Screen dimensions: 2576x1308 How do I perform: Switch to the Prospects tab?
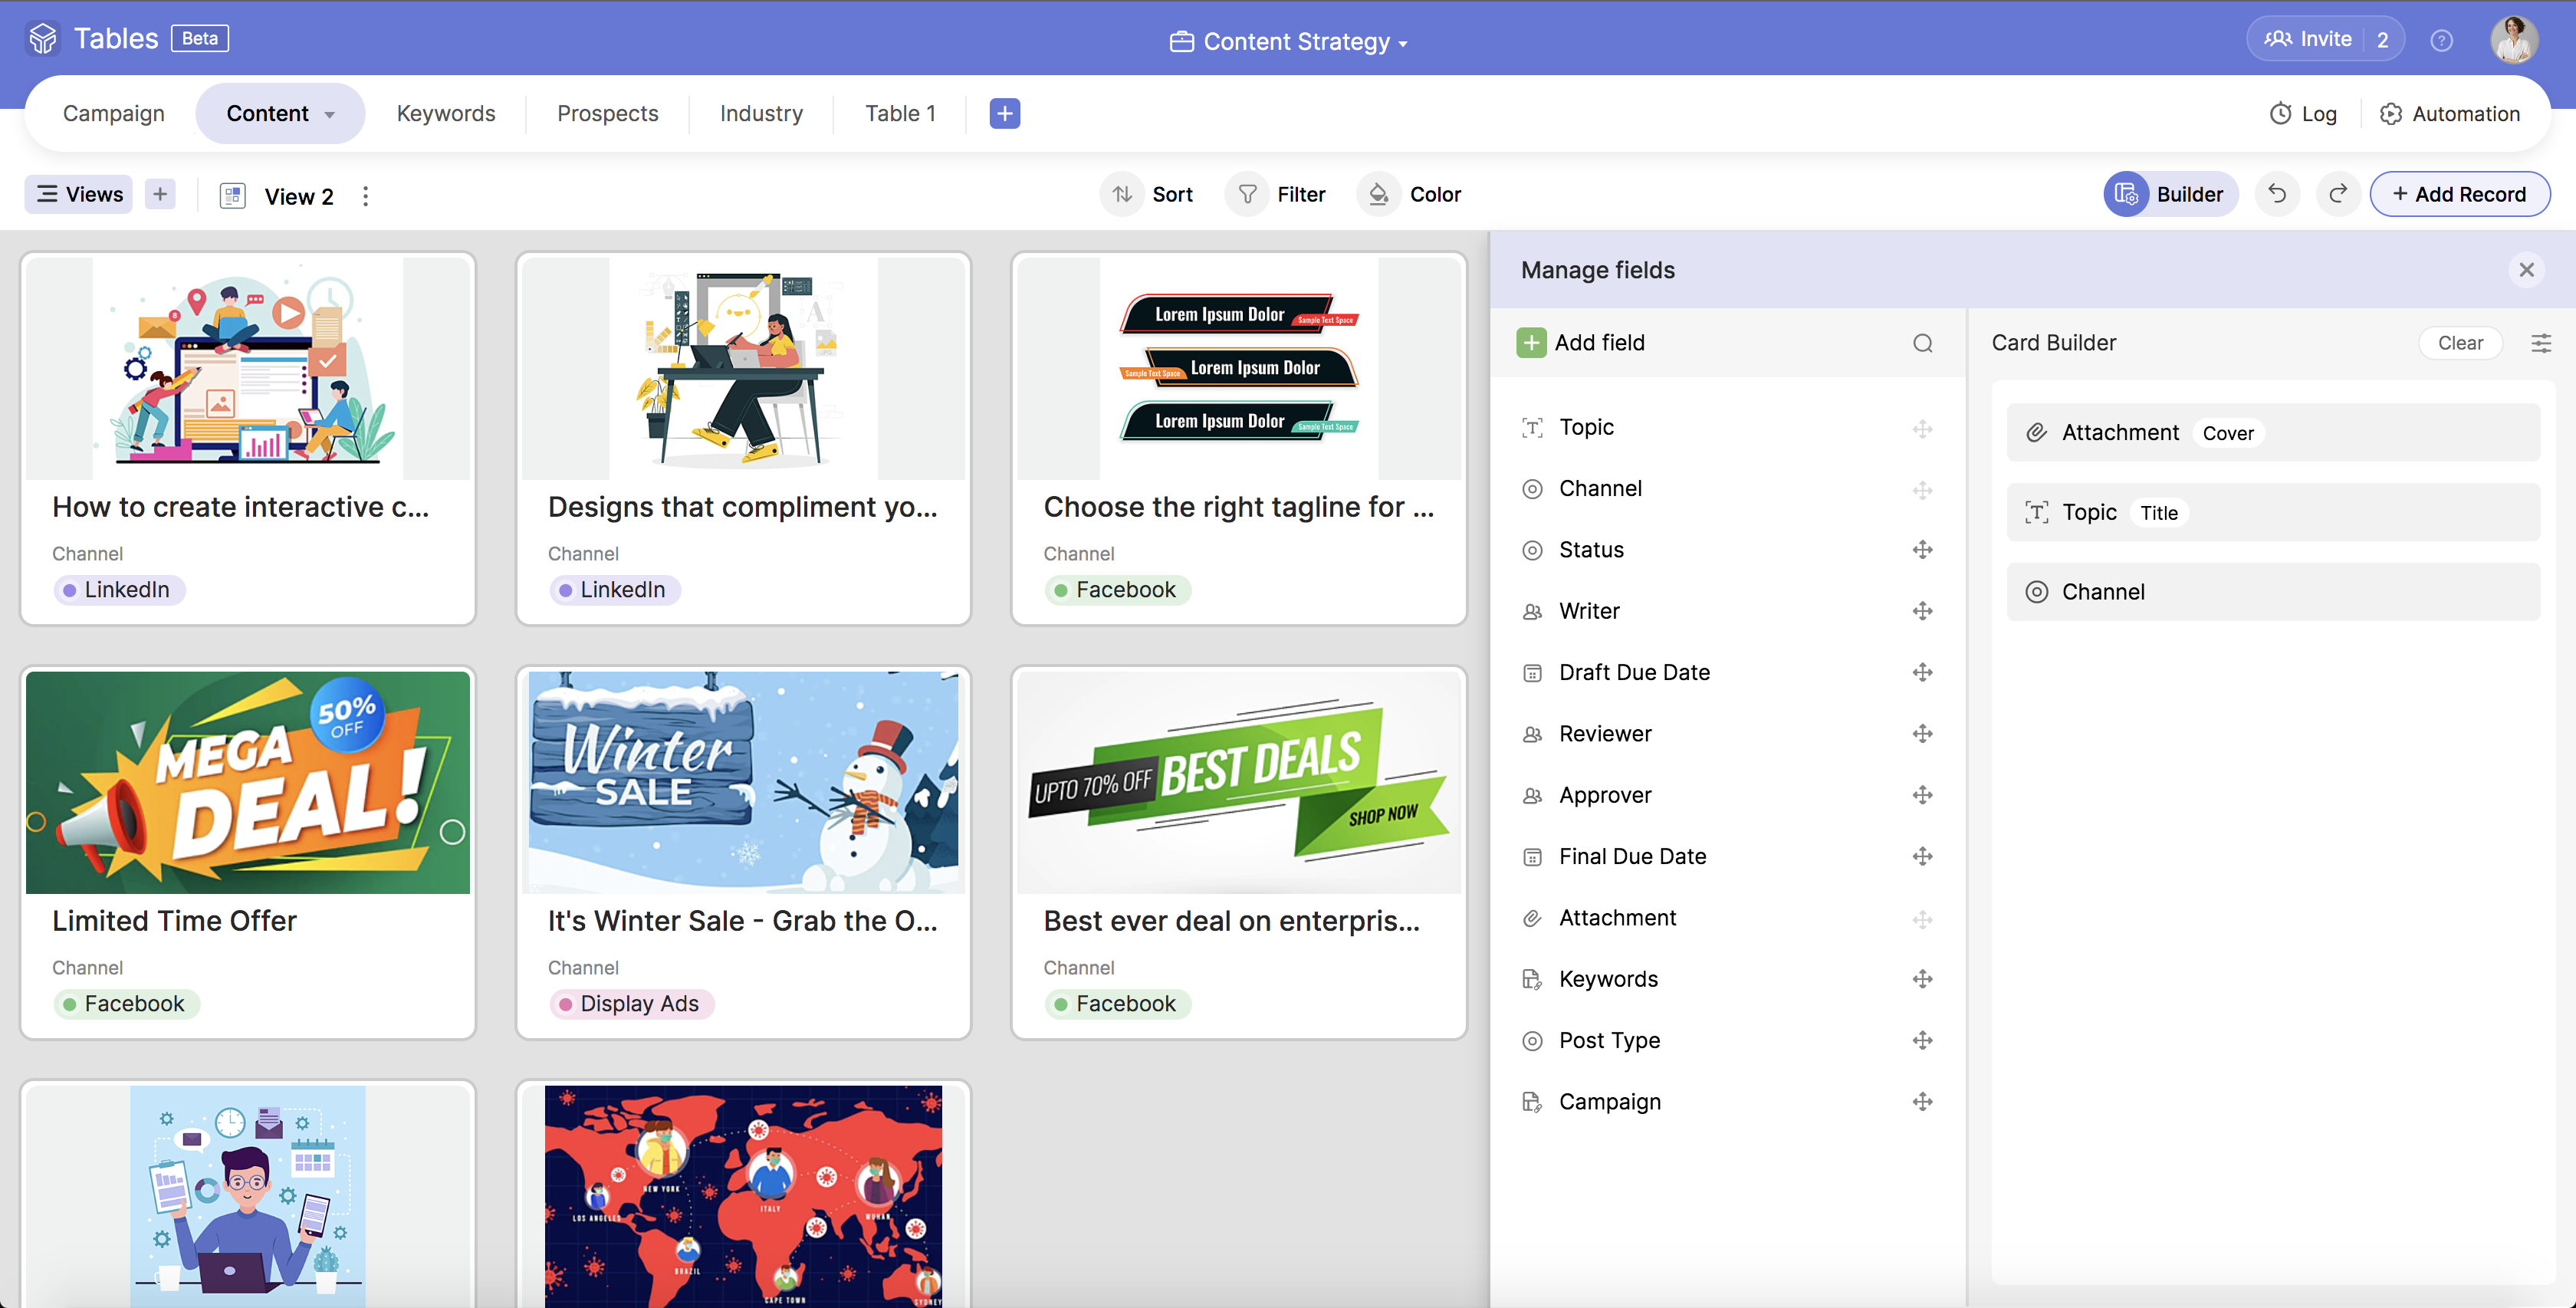coord(607,113)
